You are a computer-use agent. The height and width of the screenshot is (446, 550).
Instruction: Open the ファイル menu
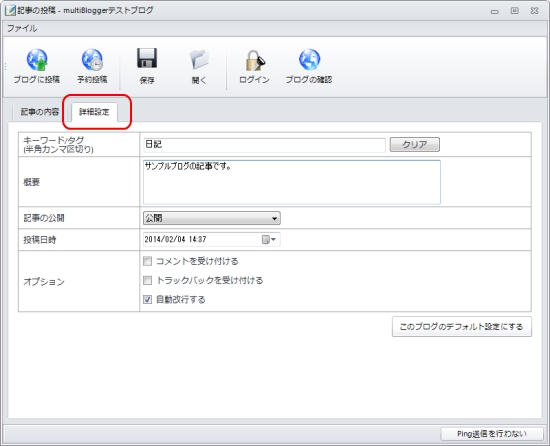(22, 28)
